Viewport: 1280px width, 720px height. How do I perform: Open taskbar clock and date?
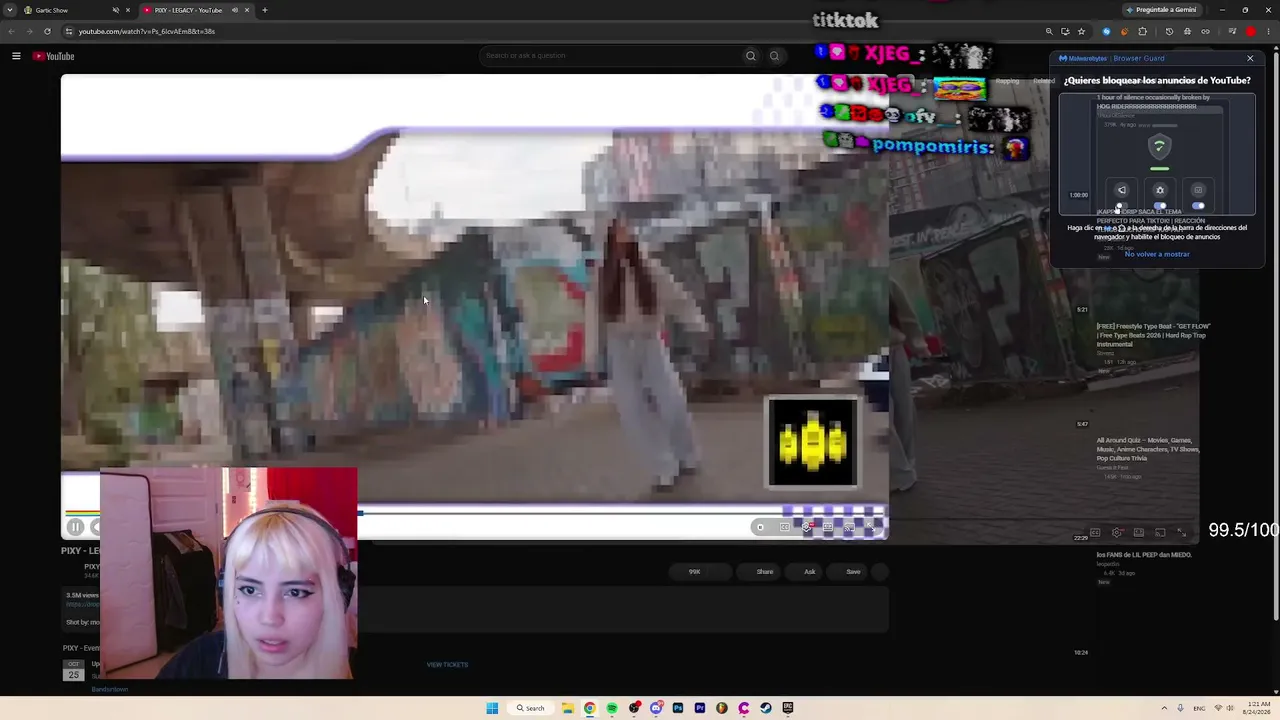pyautogui.click(x=1257, y=708)
